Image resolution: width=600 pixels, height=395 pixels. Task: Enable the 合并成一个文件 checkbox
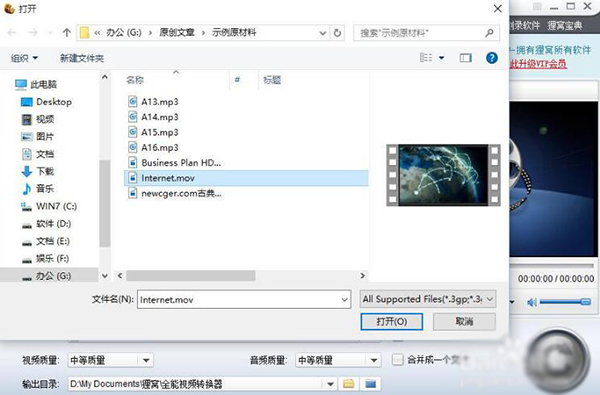pos(398,359)
